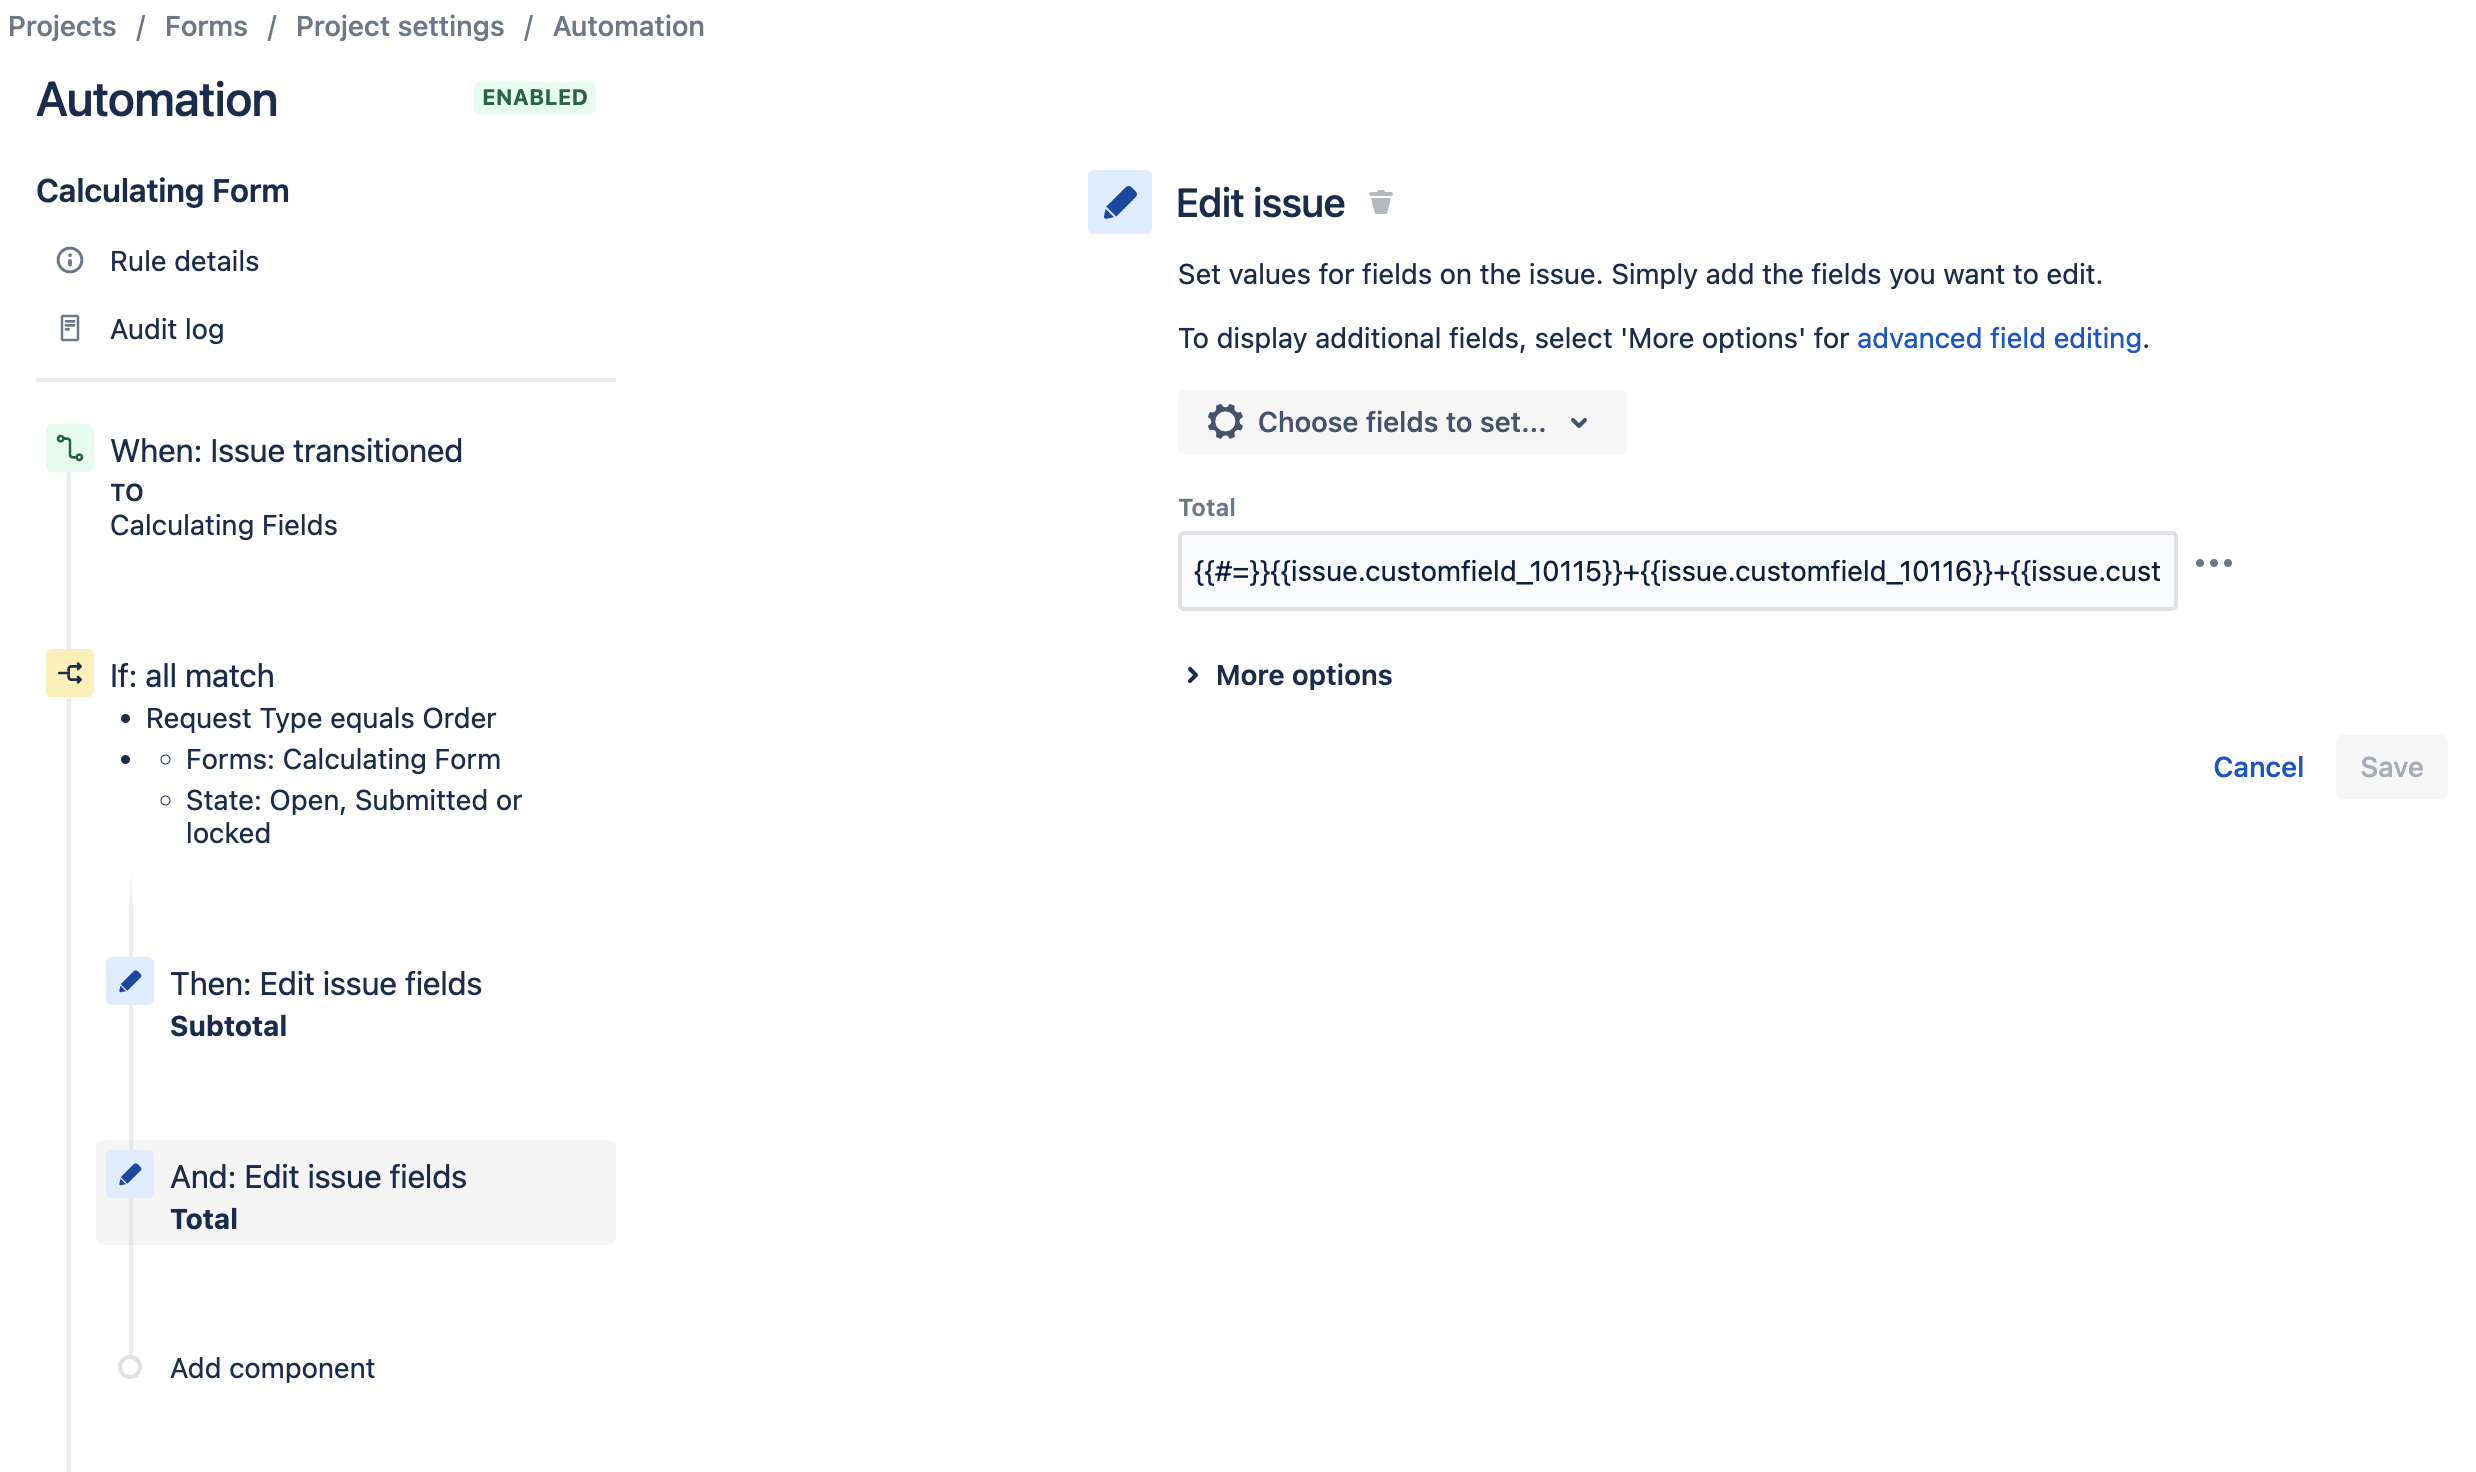Image resolution: width=2476 pixels, height=1472 pixels.
Task: Select the Forms breadcrumb
Action: (x=206, y=26)
